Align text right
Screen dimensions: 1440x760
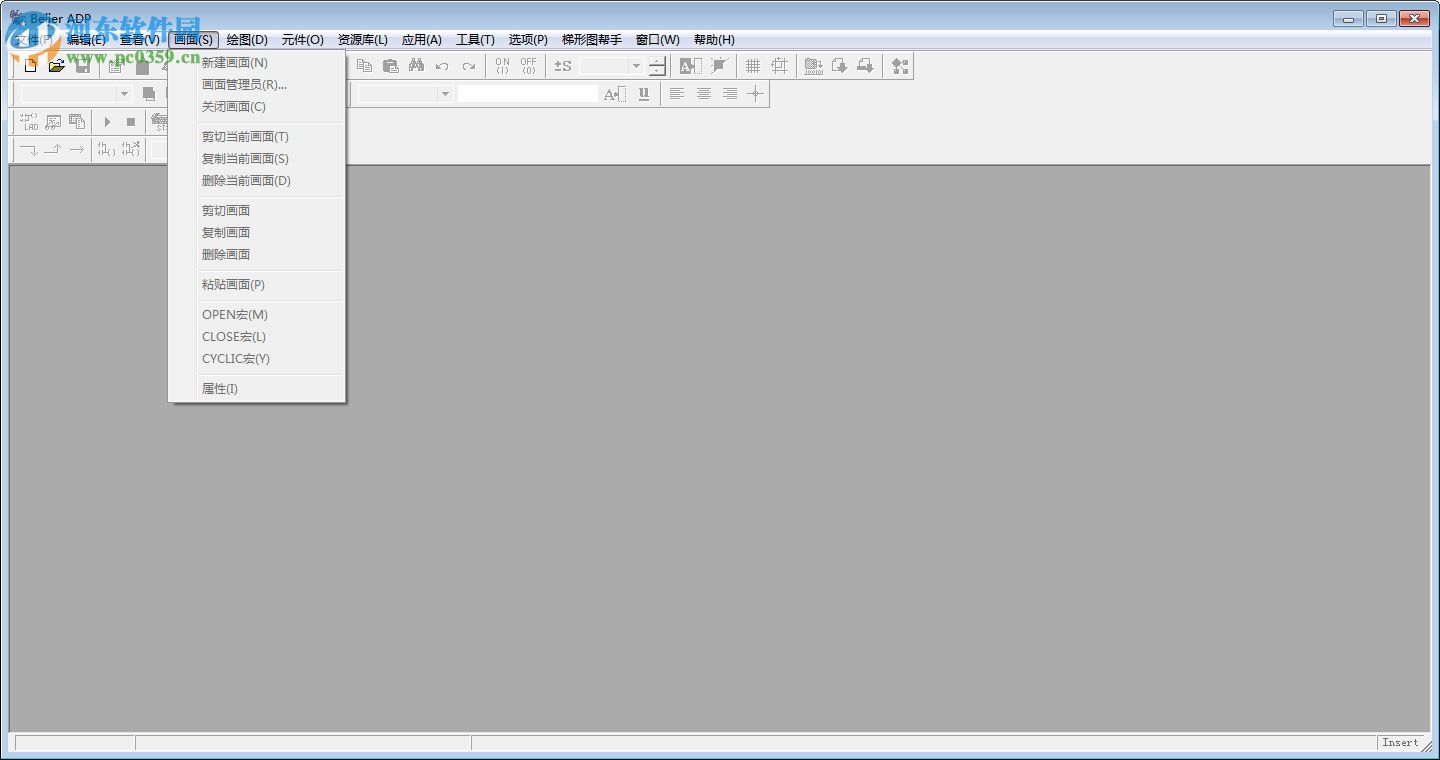click(x=730, y=94)
